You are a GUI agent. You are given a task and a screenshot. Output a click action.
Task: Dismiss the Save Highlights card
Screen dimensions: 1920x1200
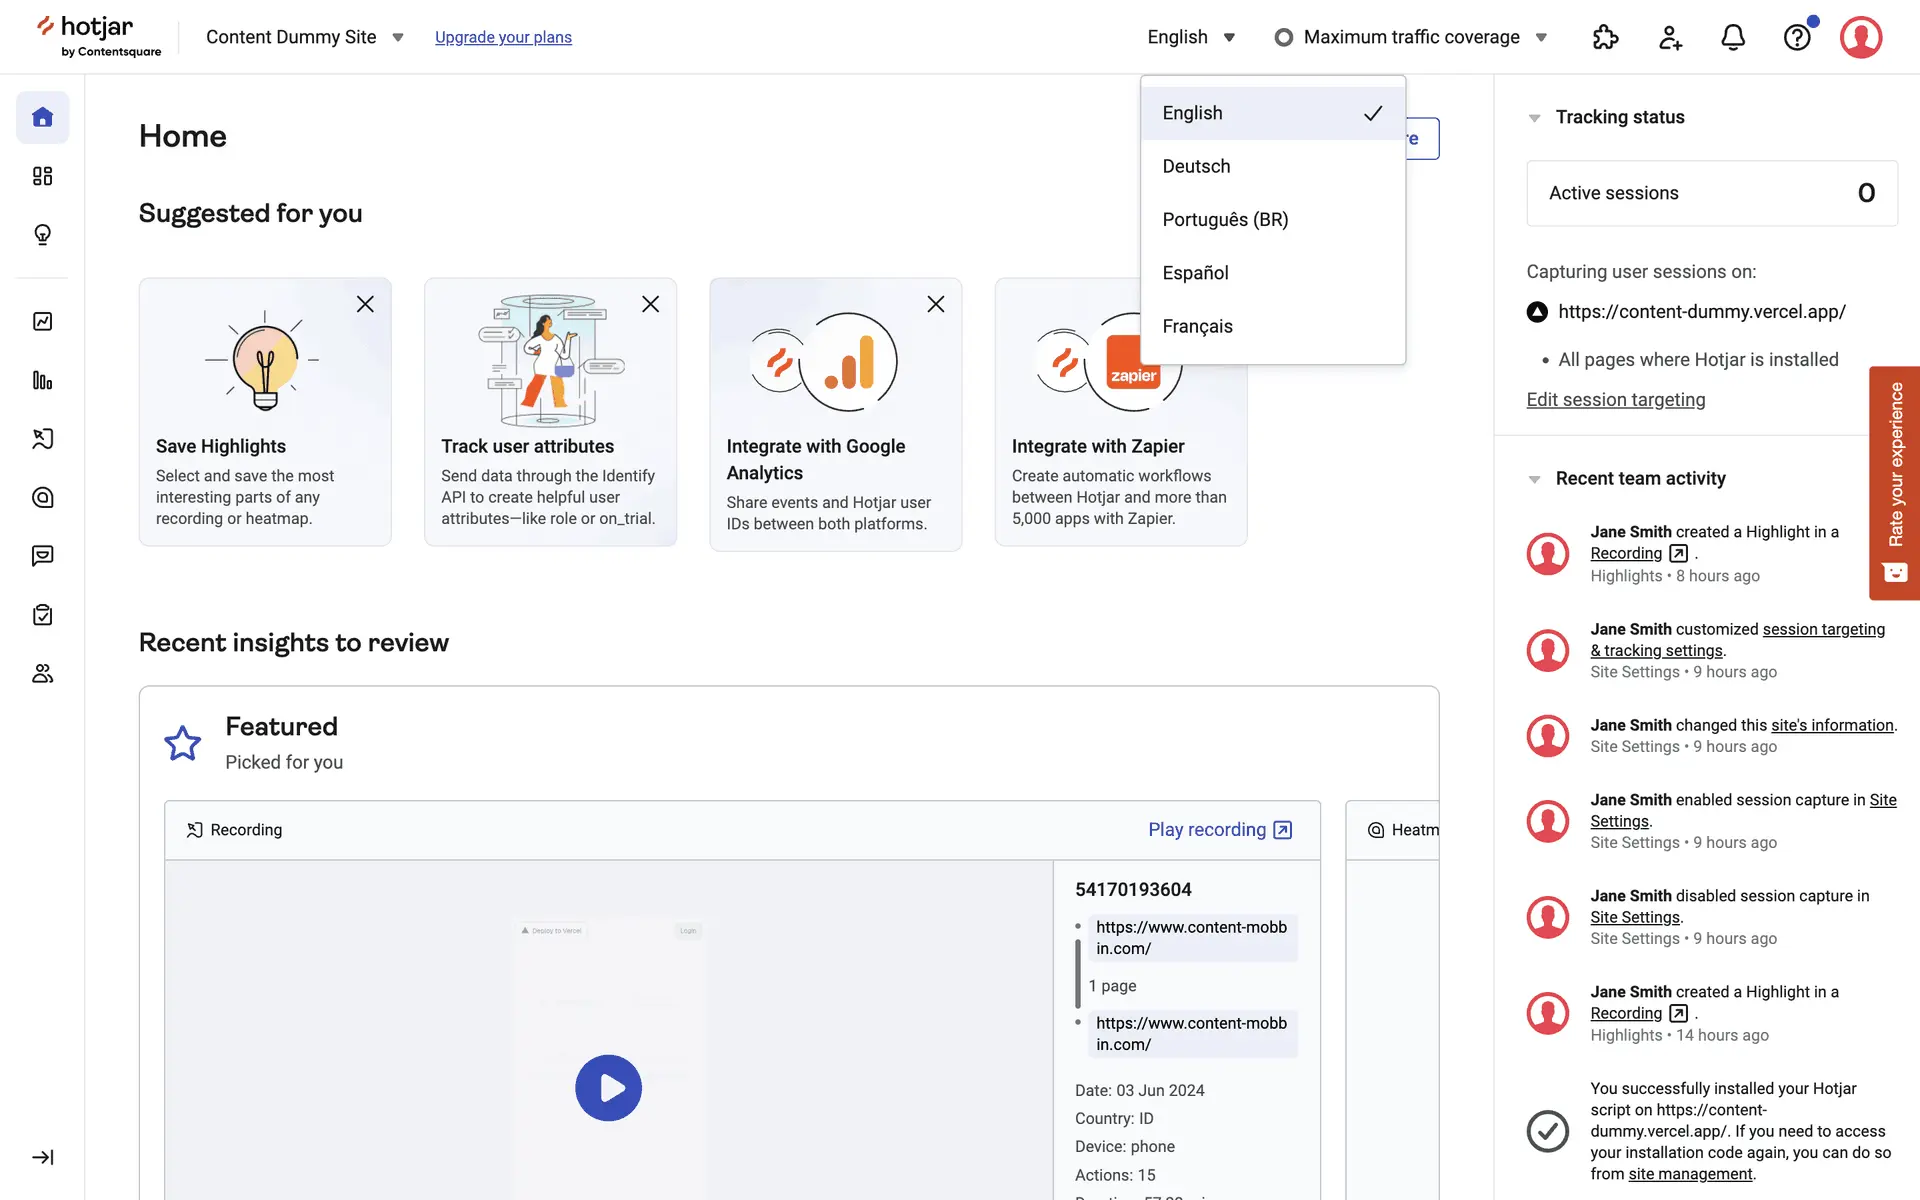(365, 304)
